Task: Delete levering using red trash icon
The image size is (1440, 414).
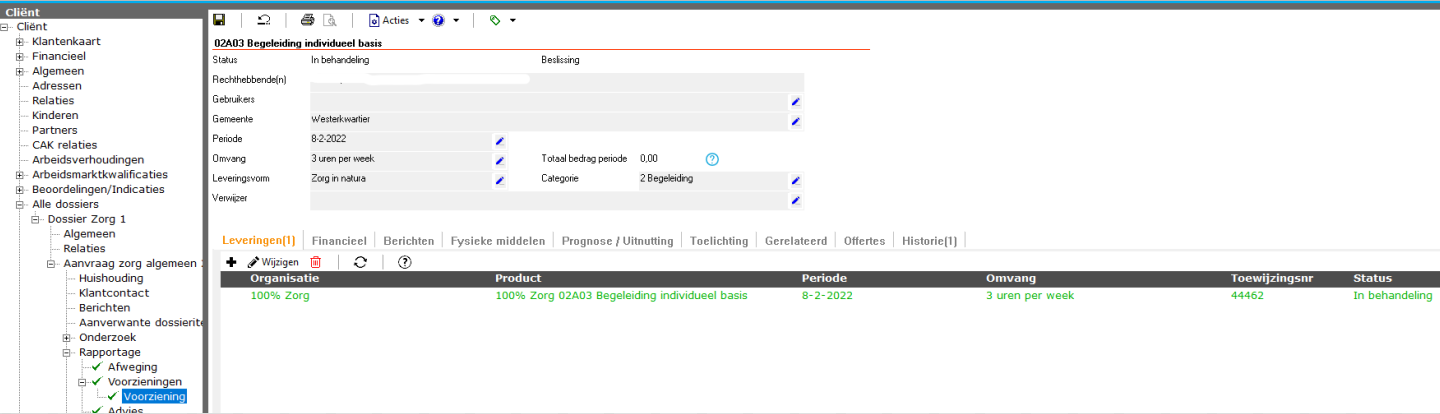Action: tap(316, 262)
